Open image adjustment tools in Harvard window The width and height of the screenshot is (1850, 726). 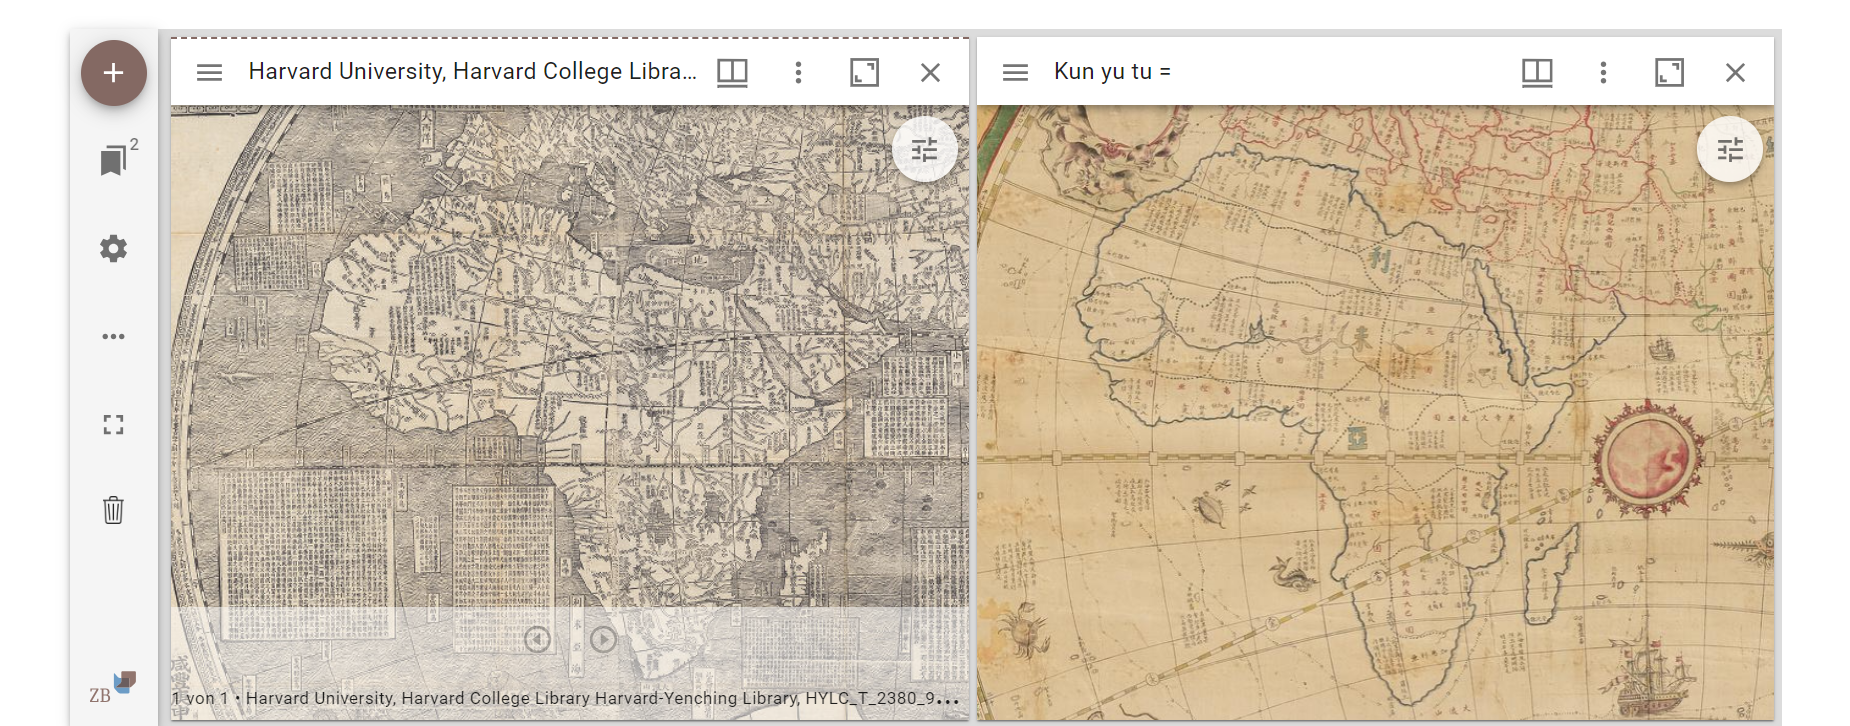coord(925,150)
